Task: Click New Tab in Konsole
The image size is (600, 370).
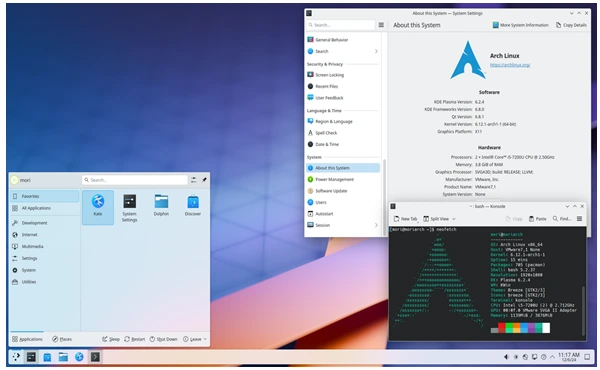Action: 405,218
